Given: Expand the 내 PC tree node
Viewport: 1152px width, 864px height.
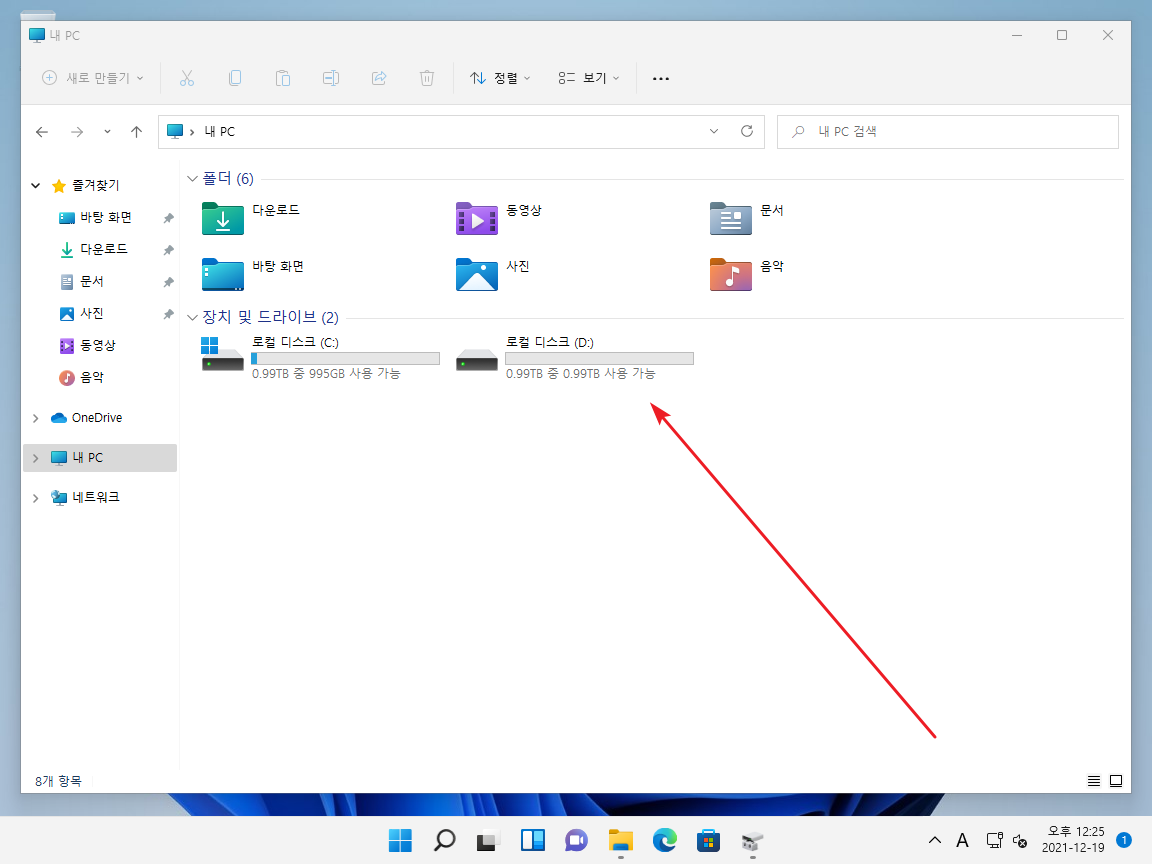Looking at the screenshot, I should click(x=35, y=458).
